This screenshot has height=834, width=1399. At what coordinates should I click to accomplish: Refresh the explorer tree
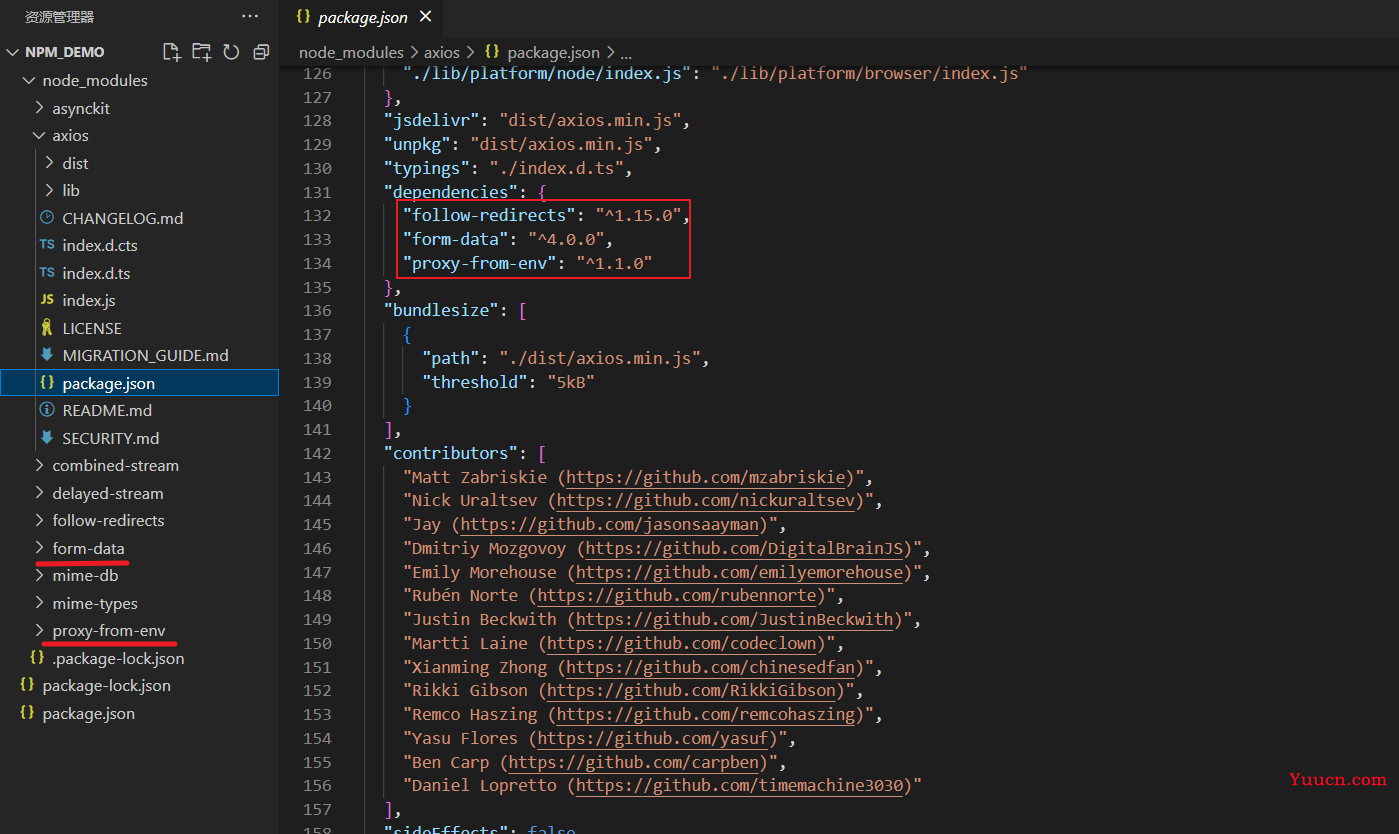pyautogui.click(x=231, y=52)
